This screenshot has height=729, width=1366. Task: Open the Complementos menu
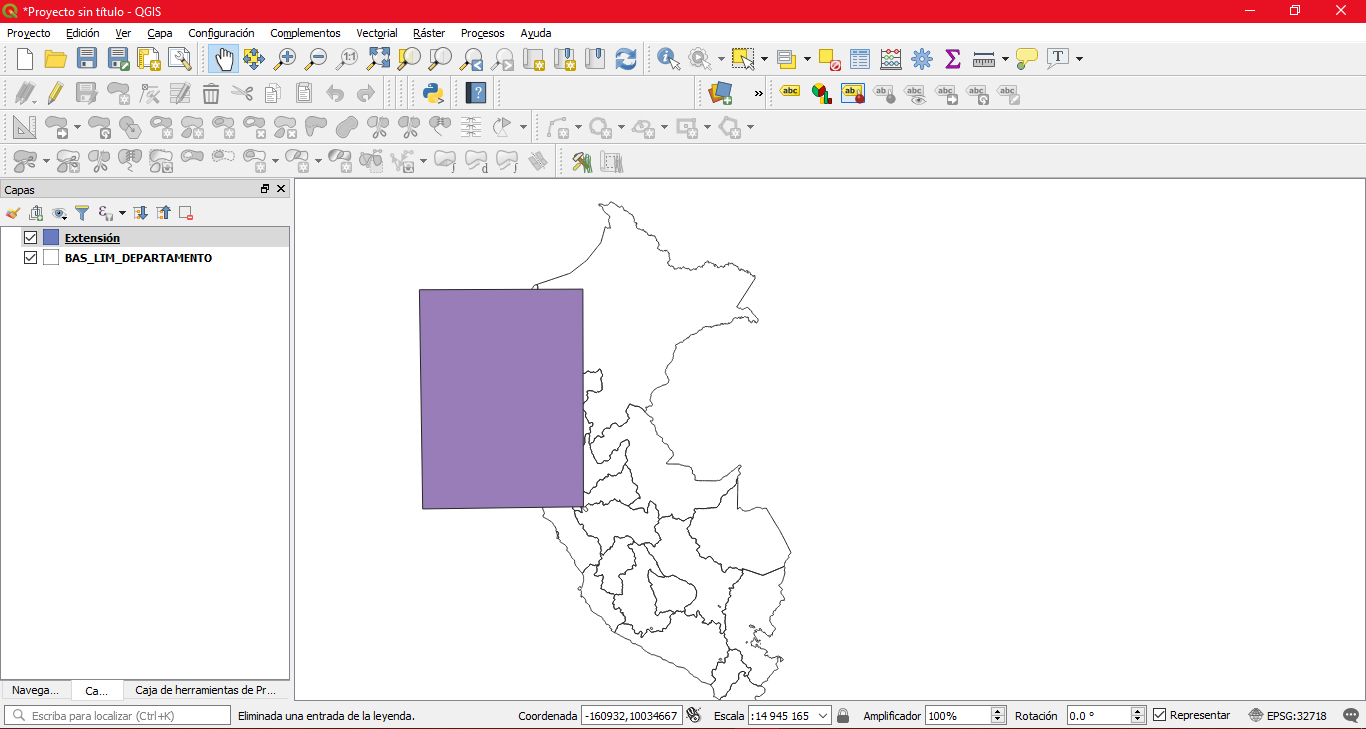305,33
